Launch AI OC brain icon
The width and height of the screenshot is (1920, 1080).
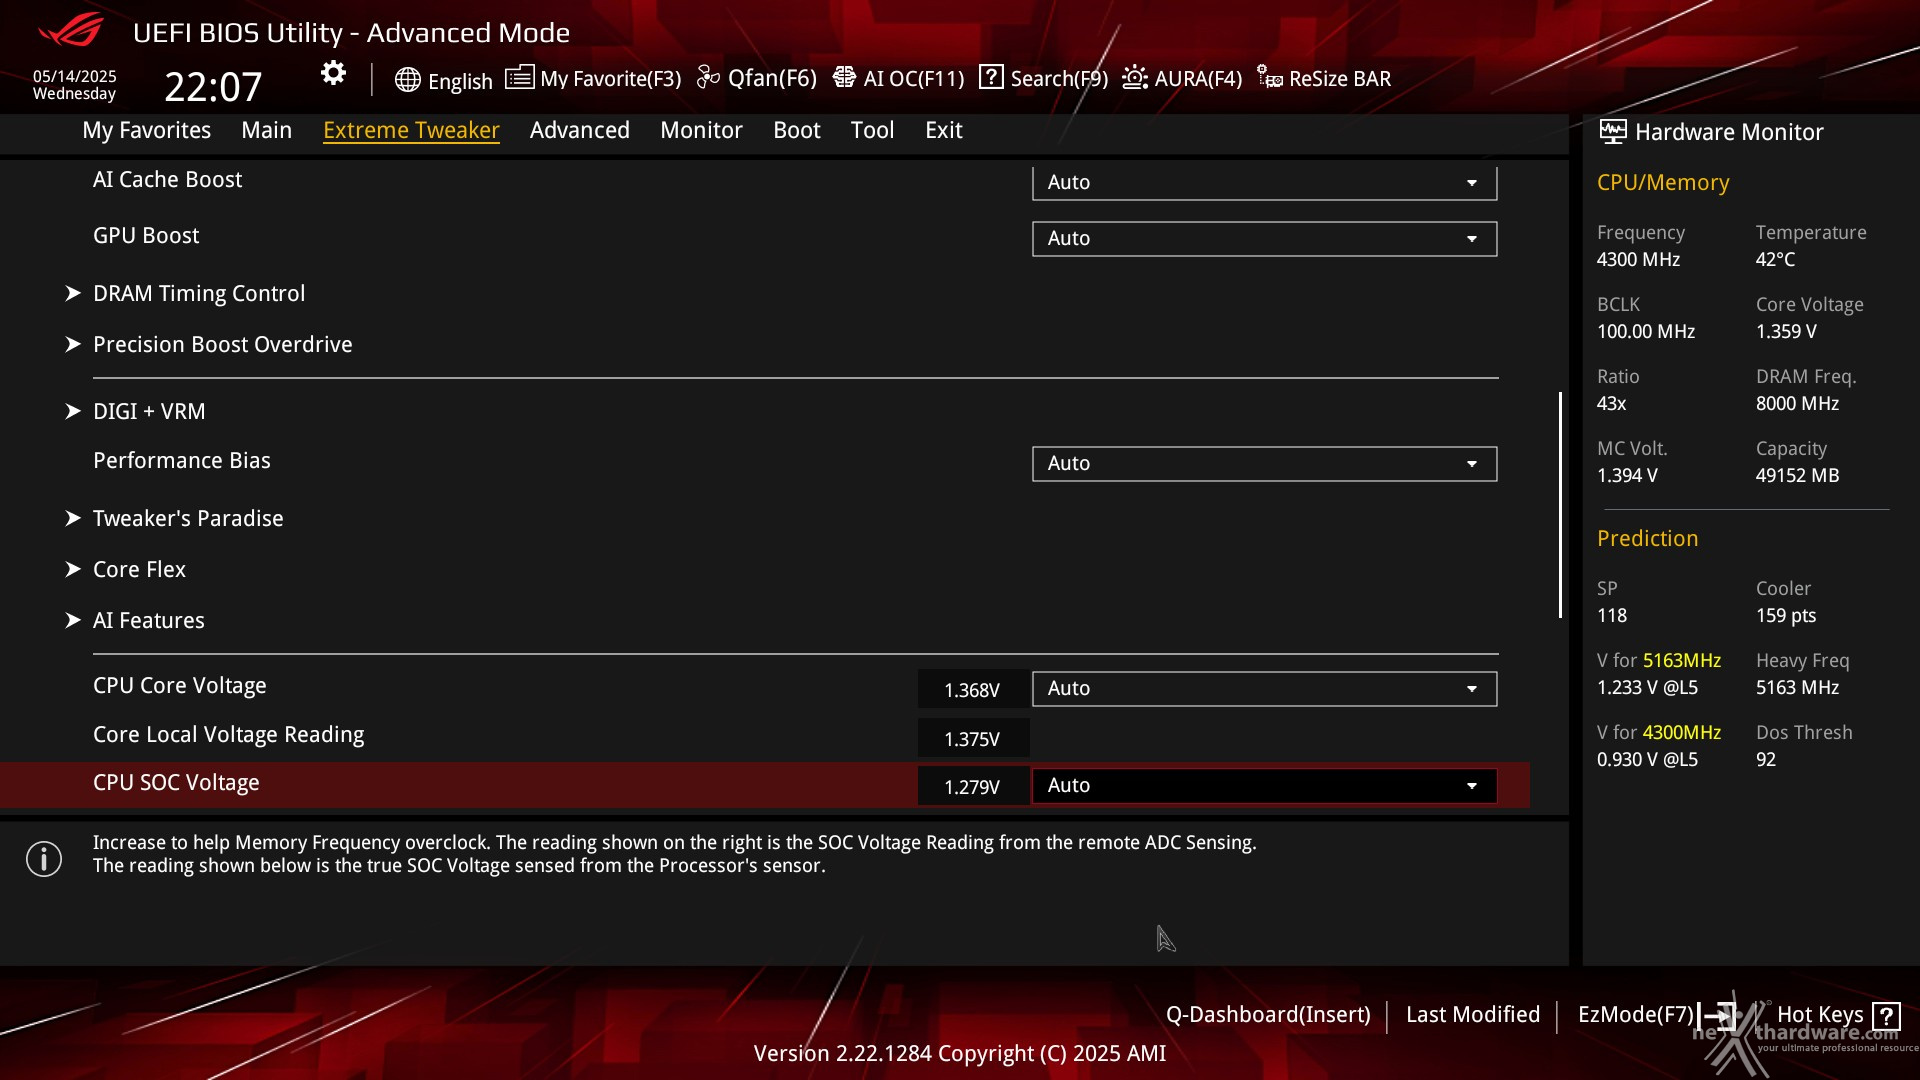tap(844, 78)
